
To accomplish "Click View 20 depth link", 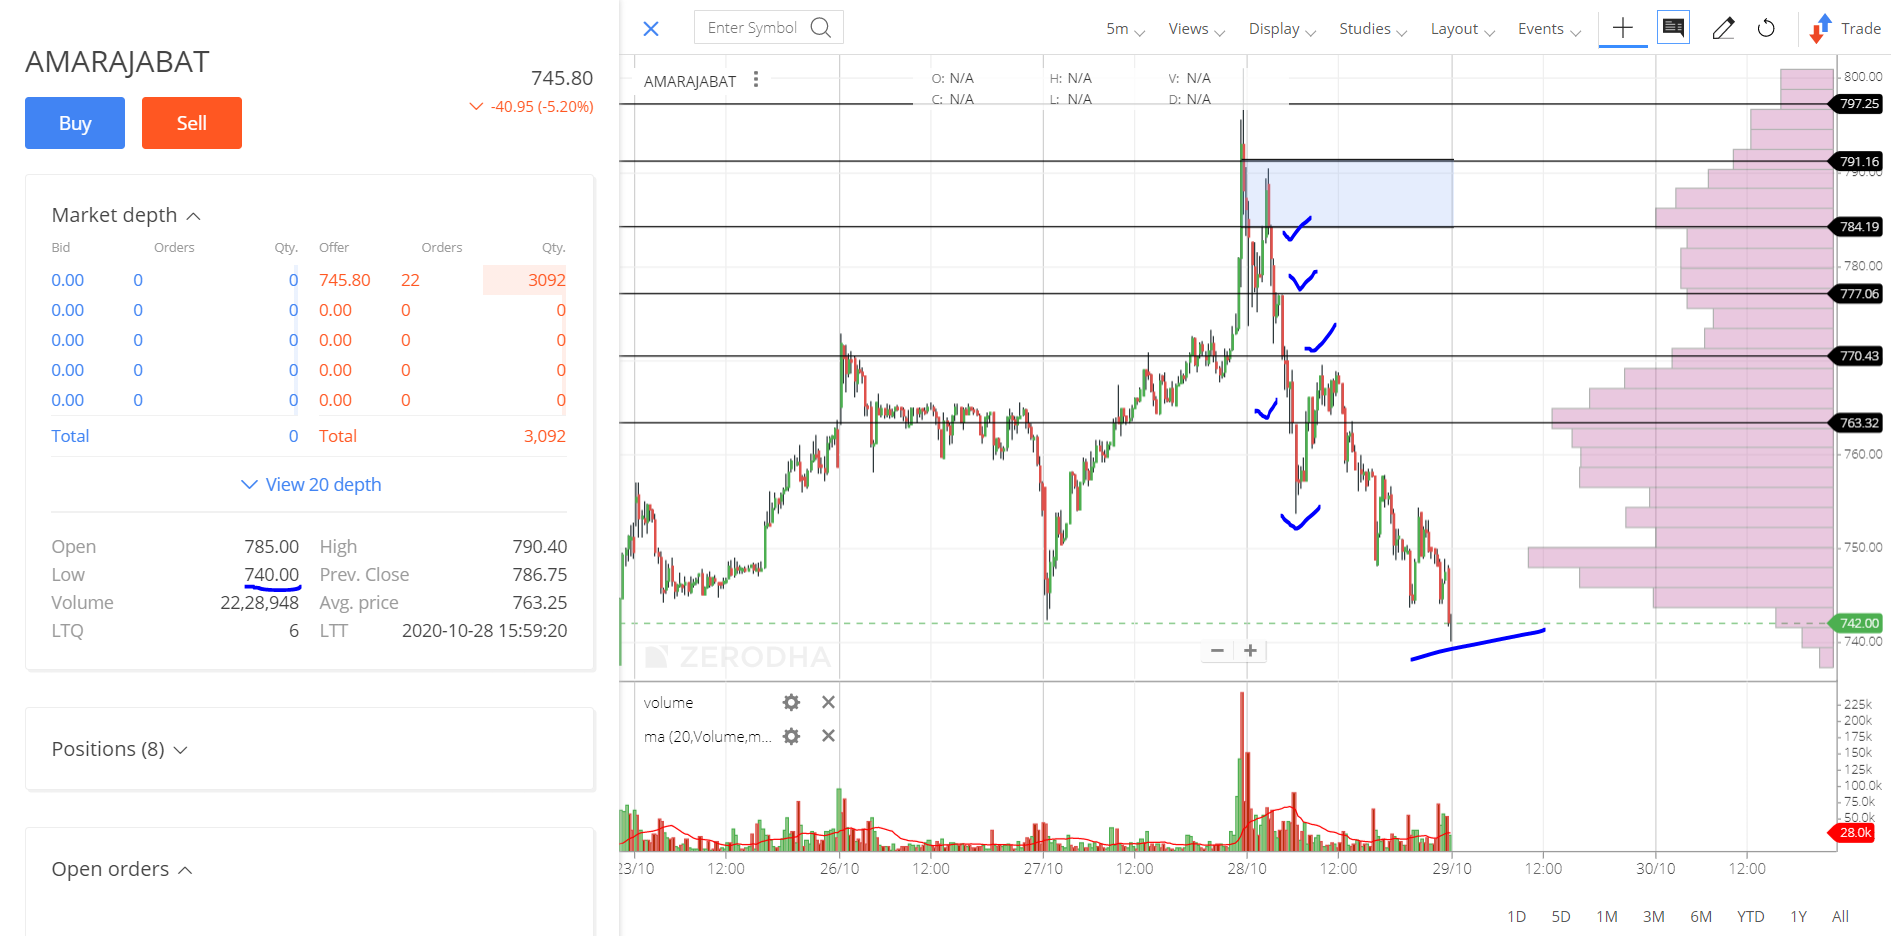I will click(x=311, y=484).
